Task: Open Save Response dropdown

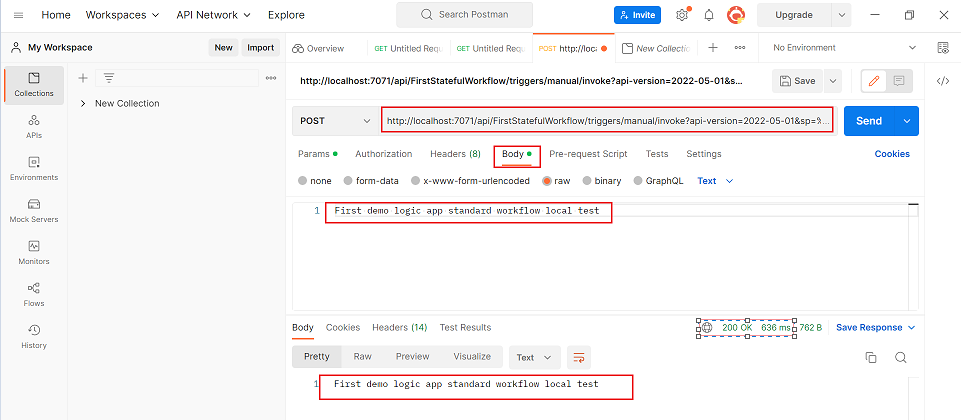Action: 876,327
